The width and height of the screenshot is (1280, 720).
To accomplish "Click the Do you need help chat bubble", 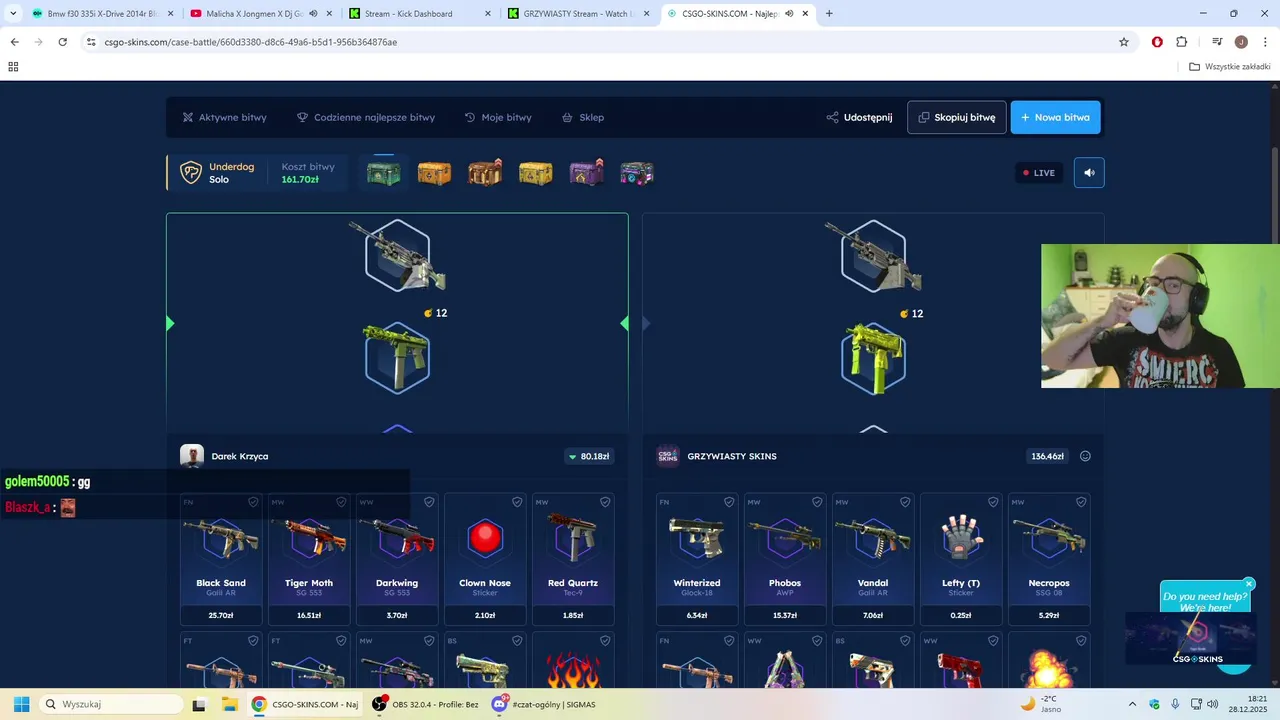I will point(1205,602).
